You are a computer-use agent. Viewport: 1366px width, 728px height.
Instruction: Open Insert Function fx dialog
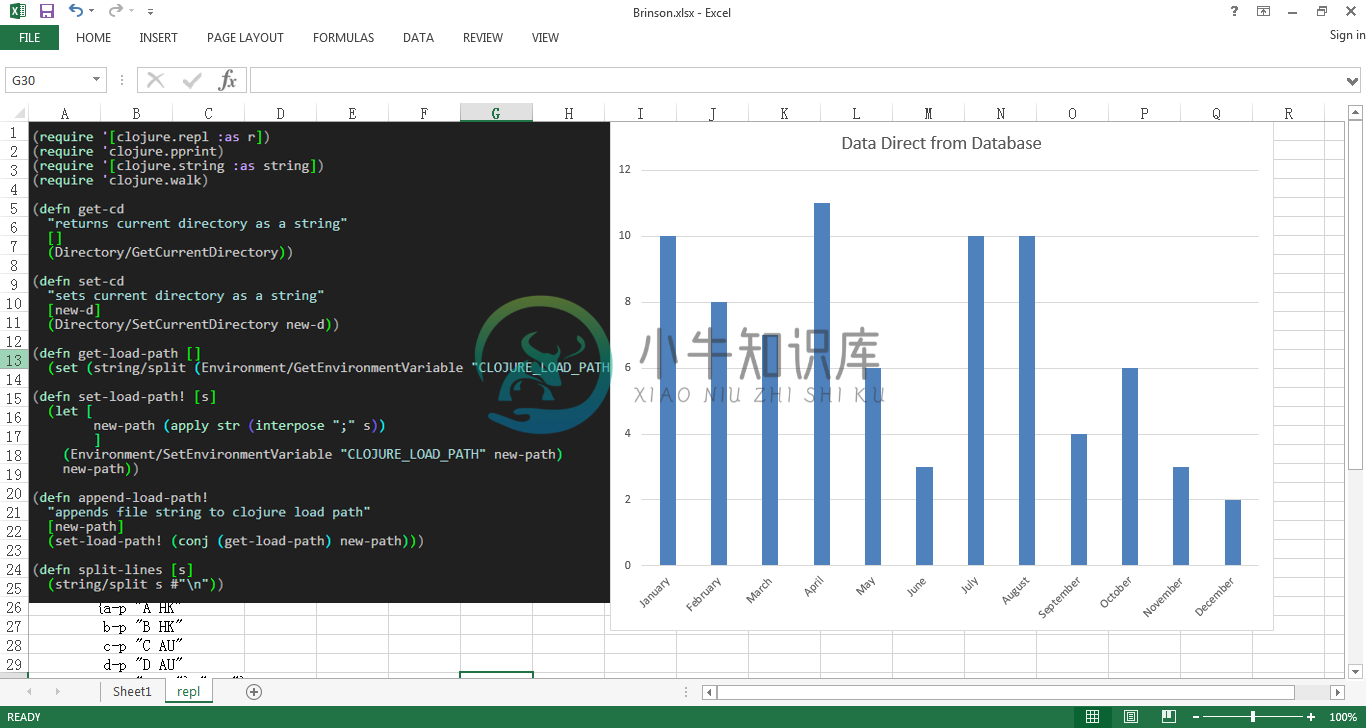[x=228, y=80]
